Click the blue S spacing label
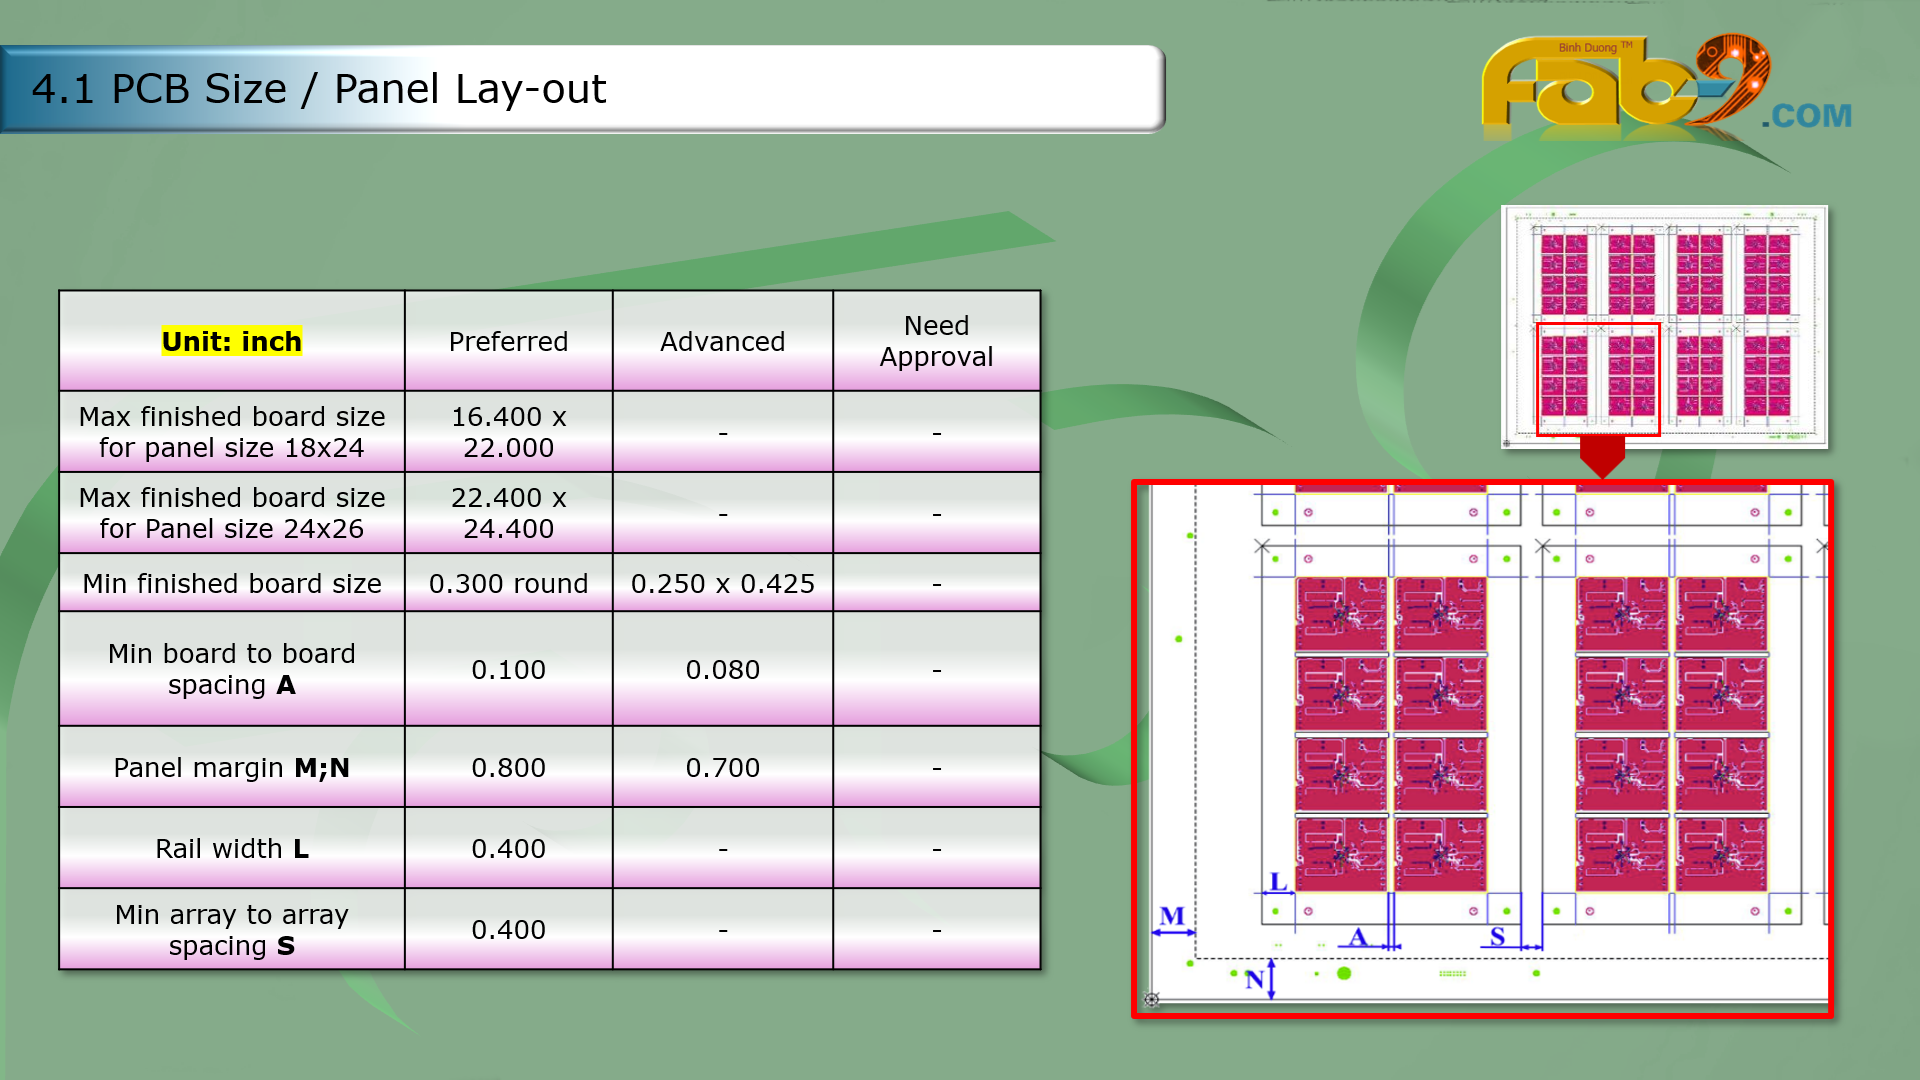 tap(1497, 937)
